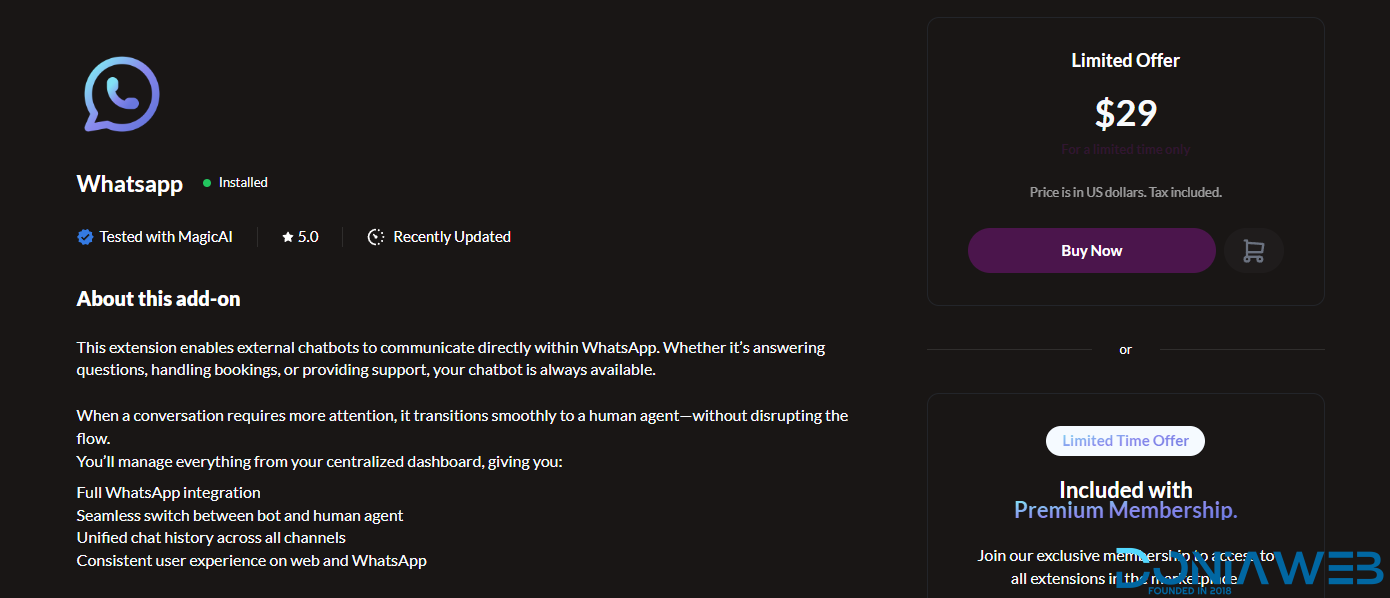Click the About this add-on heading
This screenshot has height=598, width=1390.
tap(159, 299)
